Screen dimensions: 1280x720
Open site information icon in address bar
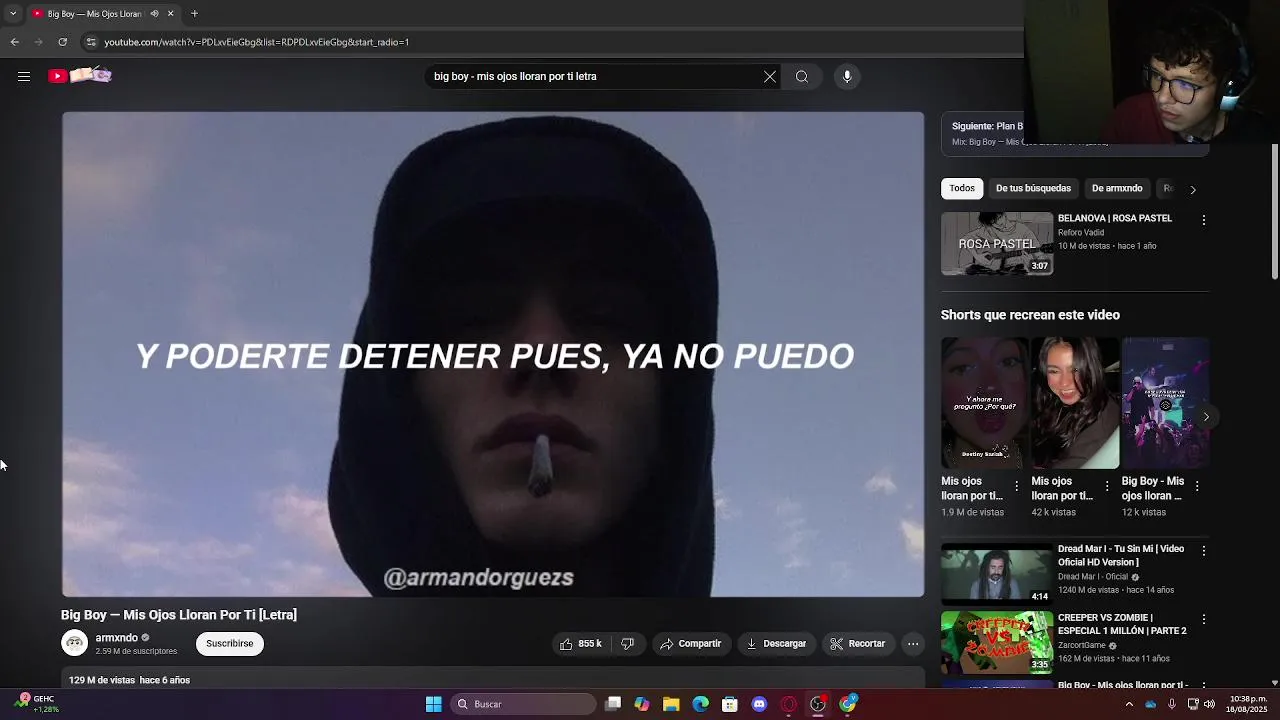(91, 42)
